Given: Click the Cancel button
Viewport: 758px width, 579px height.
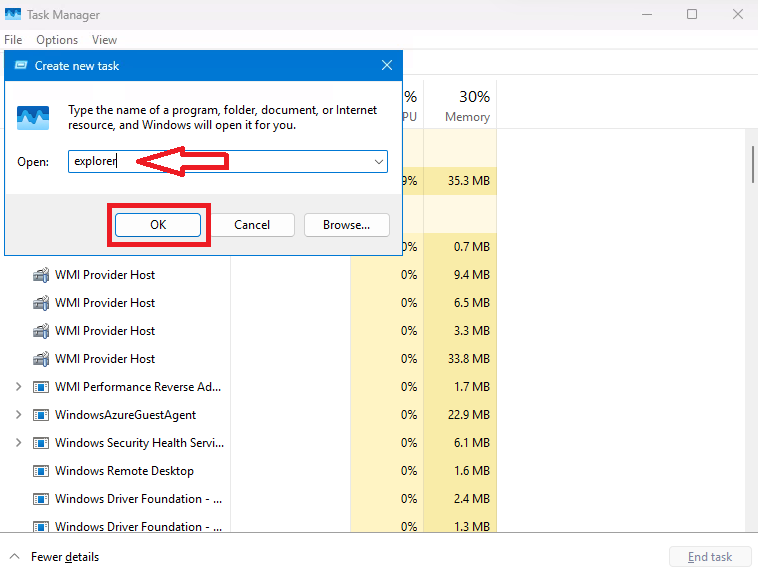Looking at the screenshot, I should 252,225.
